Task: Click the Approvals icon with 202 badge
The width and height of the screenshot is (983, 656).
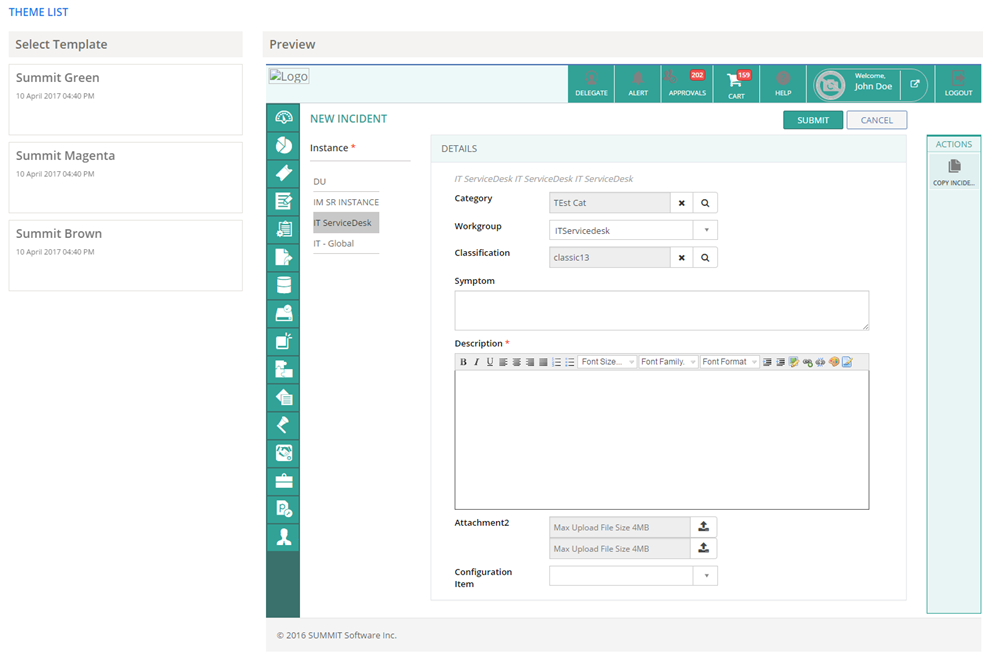Action: tap(687, 82)
